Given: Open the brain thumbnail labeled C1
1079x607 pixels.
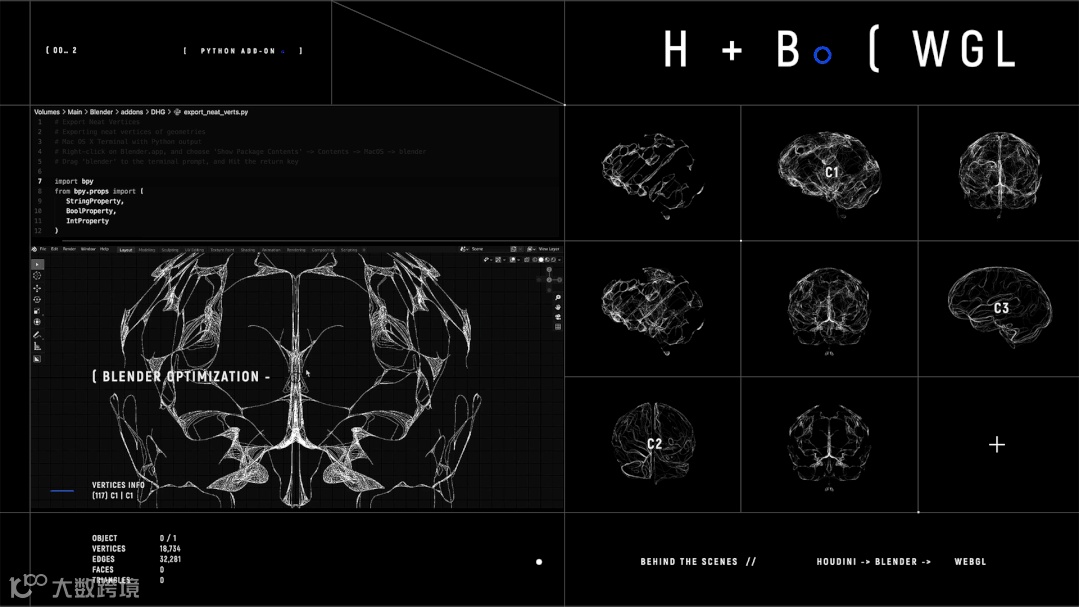Looking at the screenshot, I should point(829,172).
